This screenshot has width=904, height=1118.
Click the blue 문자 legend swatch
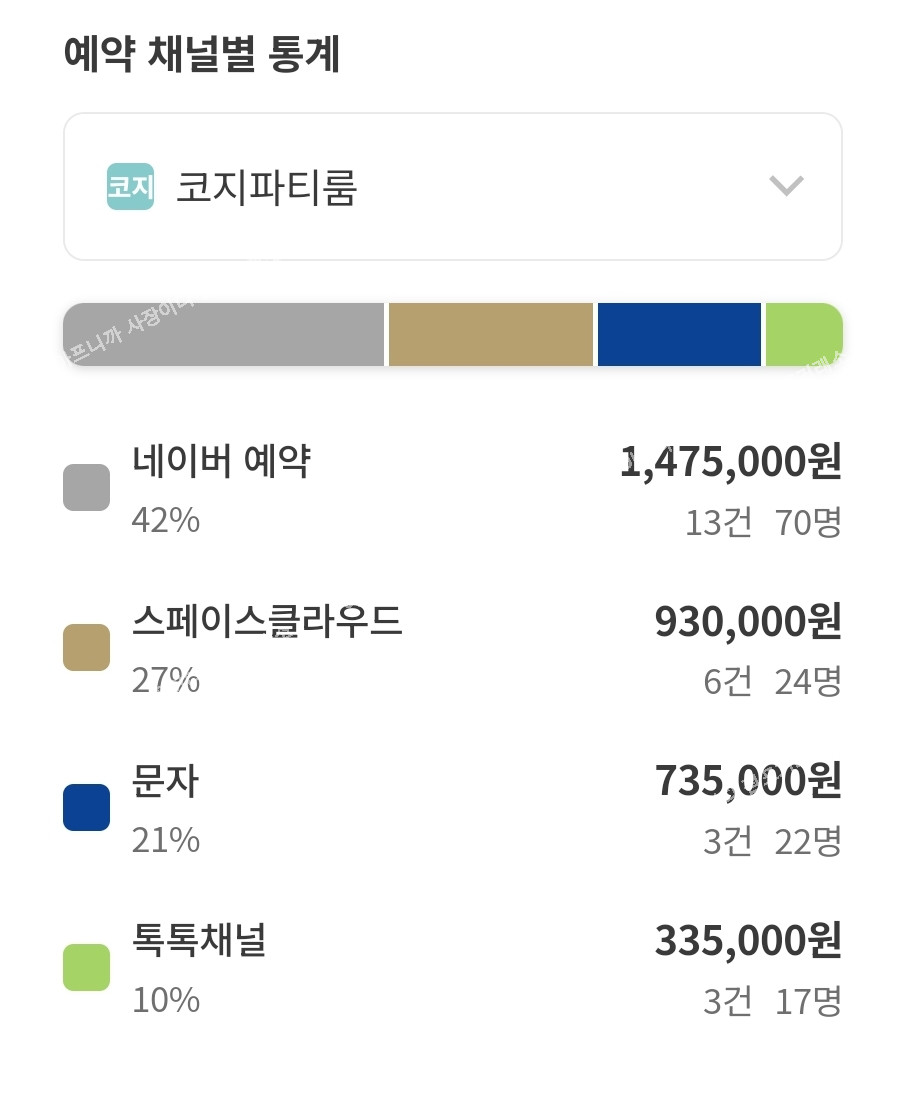pyautogui.click(x=87, y=808)
